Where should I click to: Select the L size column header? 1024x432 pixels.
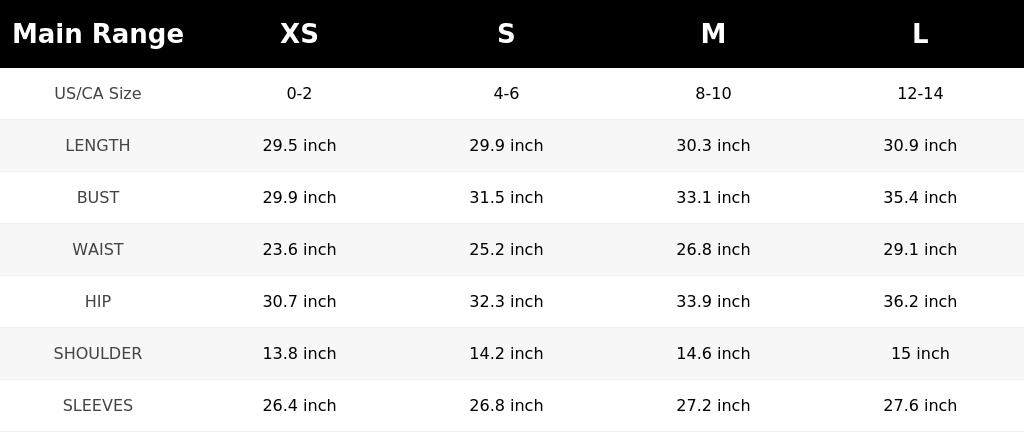tap(920, 34)
